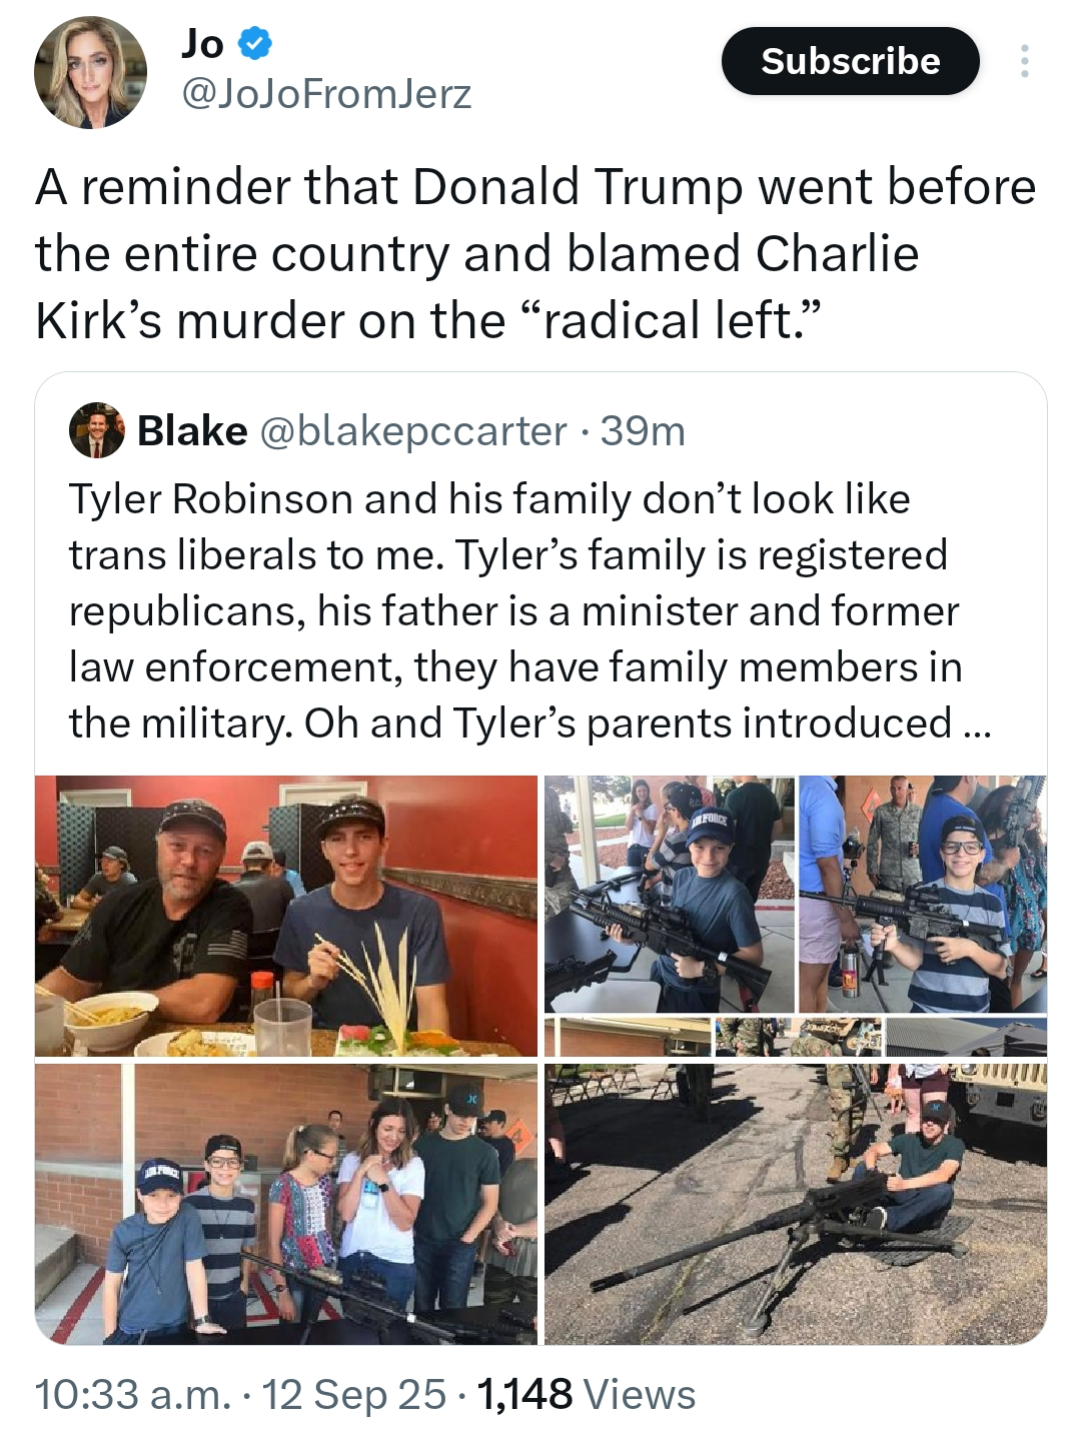The image size is (1080, 1443).
Task: Click the Subscribe button
Action: 850,61
